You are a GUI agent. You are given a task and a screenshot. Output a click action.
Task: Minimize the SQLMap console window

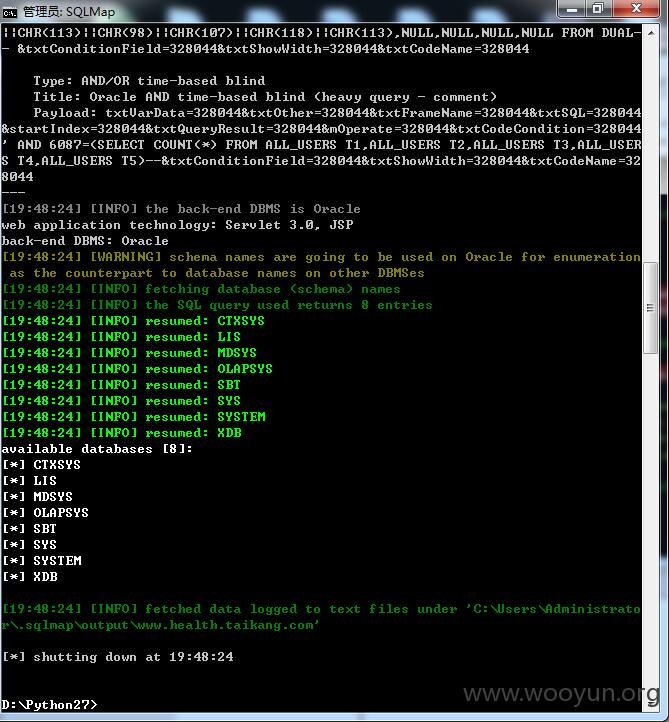click(572, 9)
